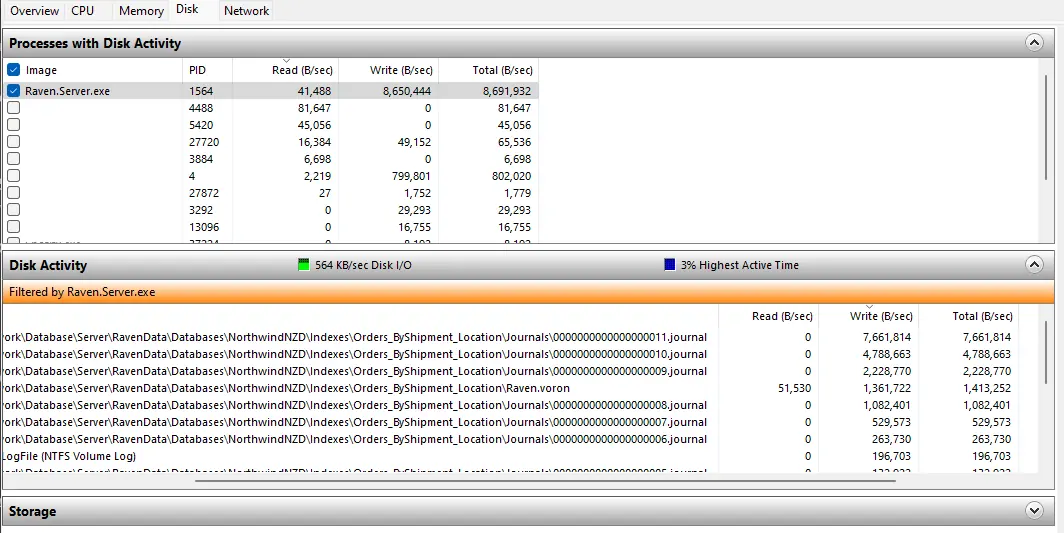Select the LogFile (NTFS Volume Log) row

pos(510,456)
